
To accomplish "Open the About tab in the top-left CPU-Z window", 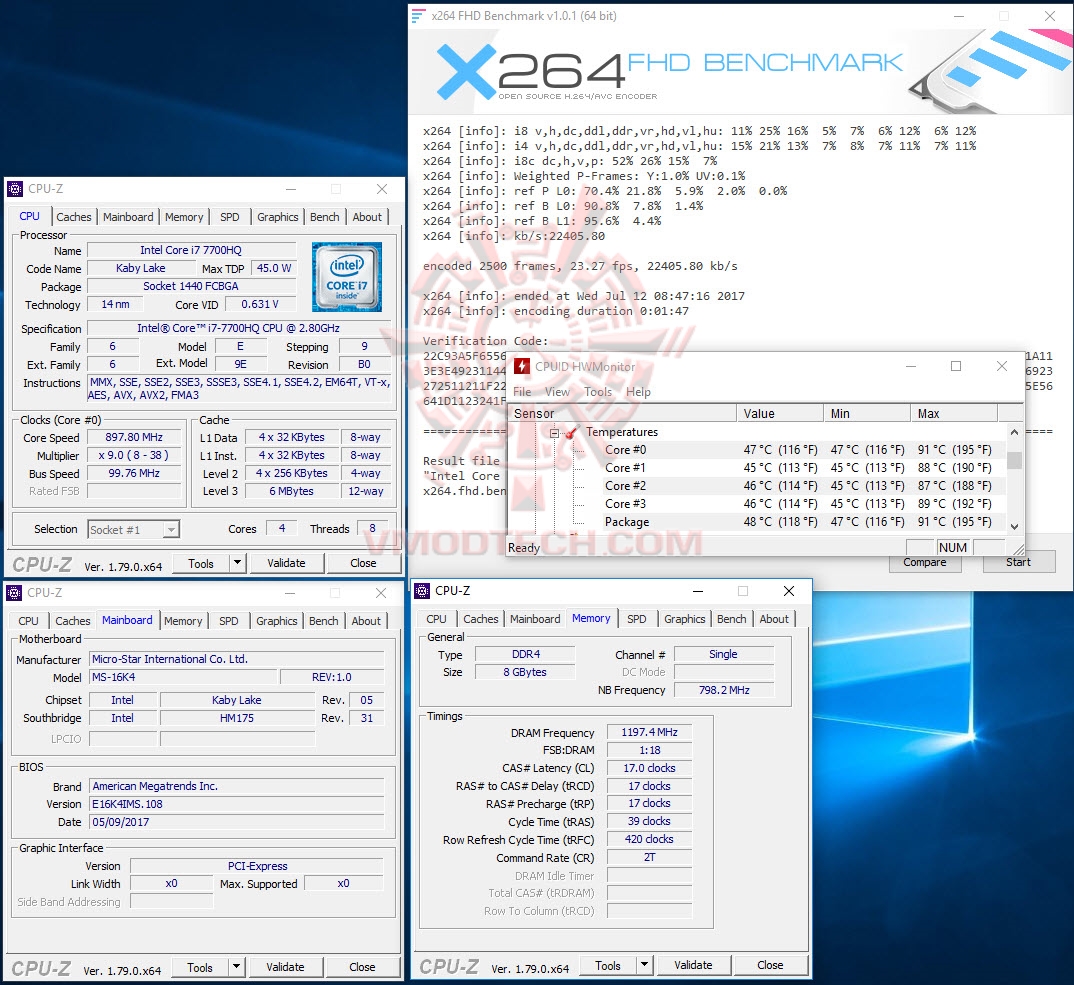I will click(367, 217).
